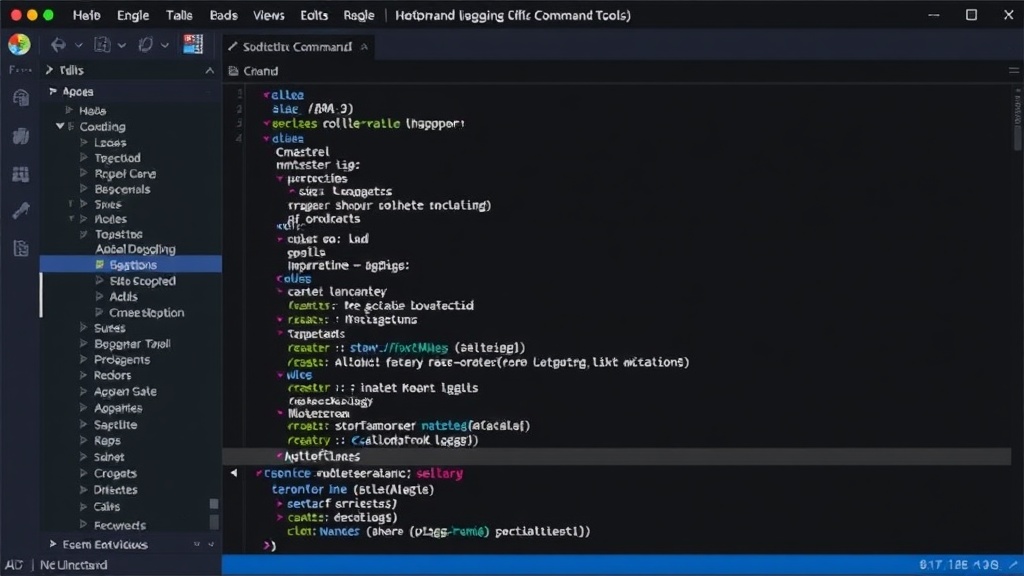The height and width of the screenshot is (576, 1024).
Task: Select the Crogats tree item
Action: pyautogui.click(x=116, y=473)
